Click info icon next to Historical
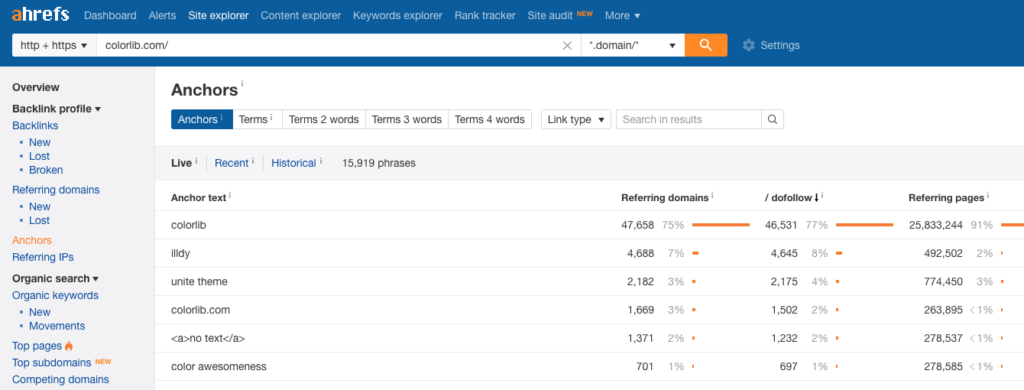 pyautogui.click(x=321, y=161)
